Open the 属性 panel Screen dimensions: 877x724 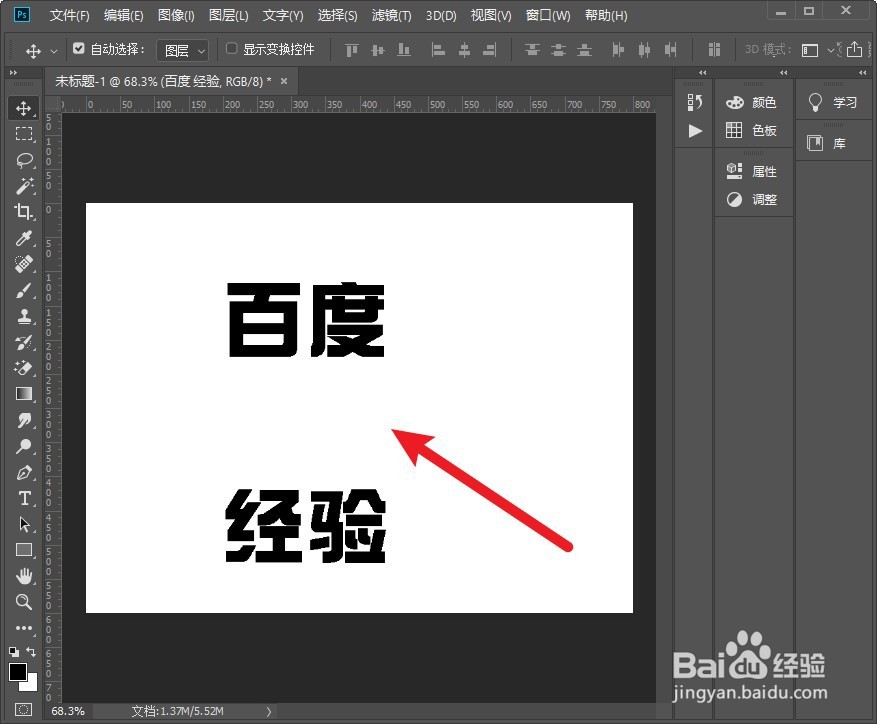(x=751, y=171)
